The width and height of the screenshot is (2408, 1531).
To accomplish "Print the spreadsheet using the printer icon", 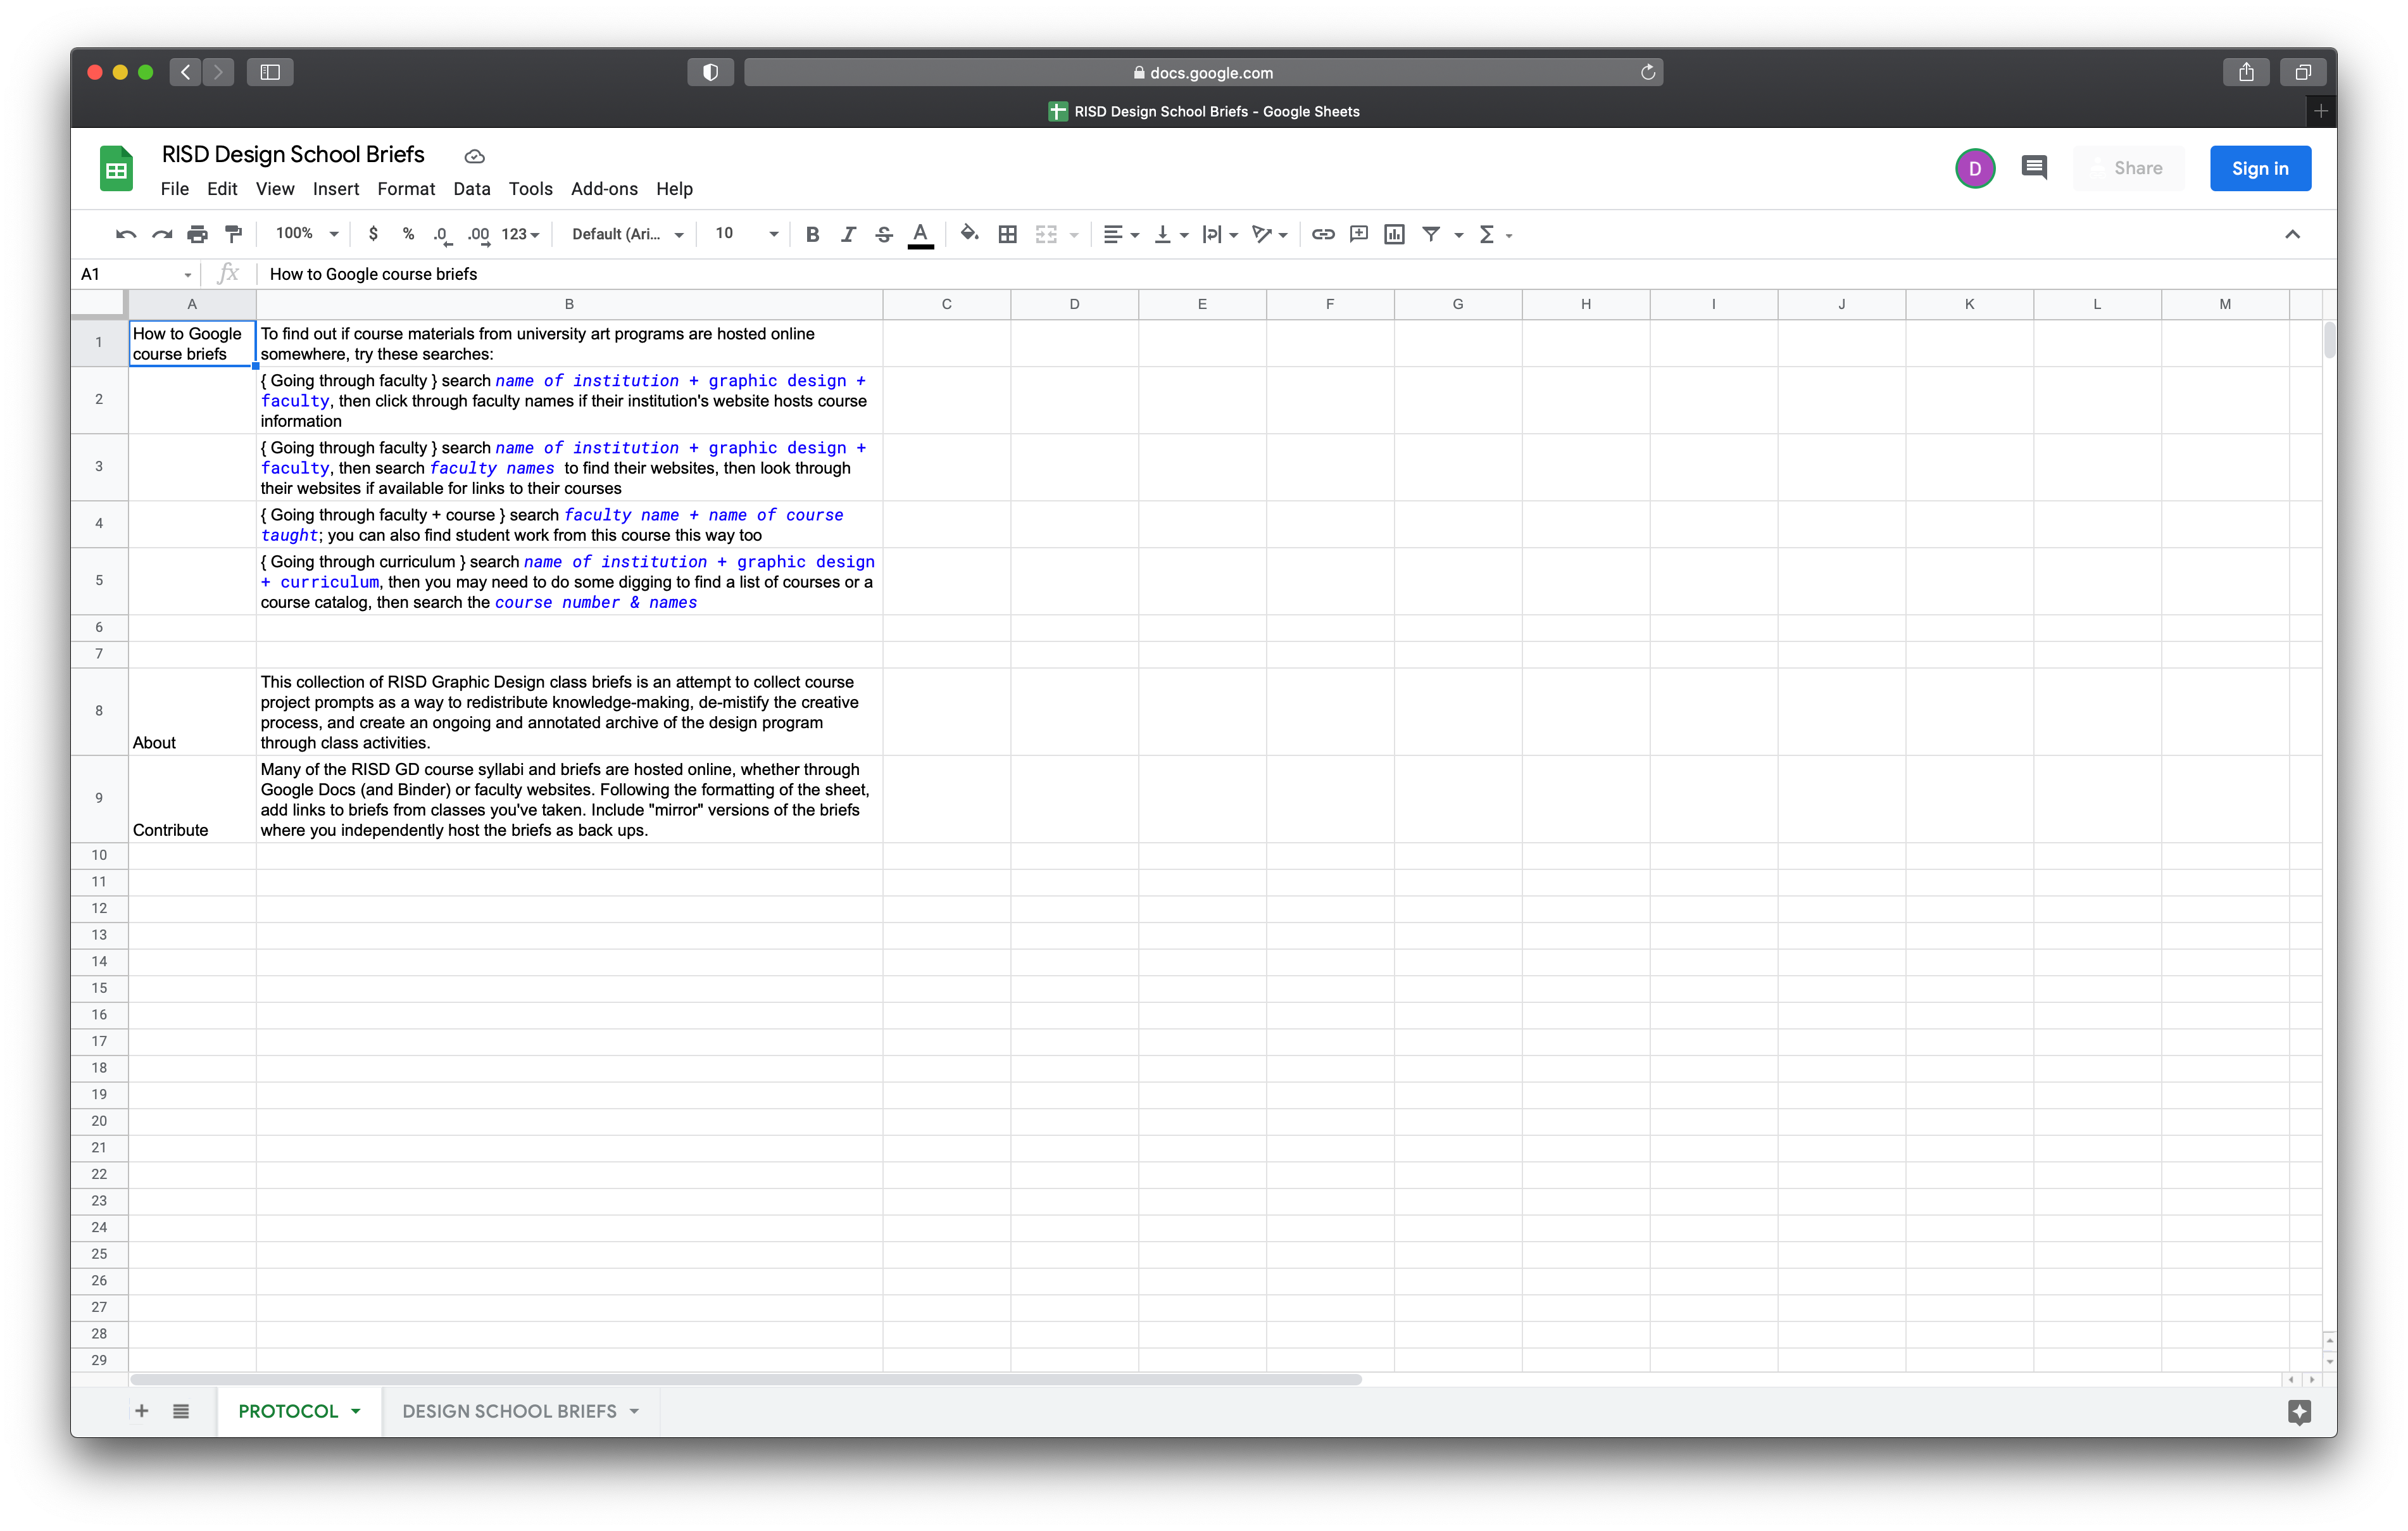I will pos(198,234).
